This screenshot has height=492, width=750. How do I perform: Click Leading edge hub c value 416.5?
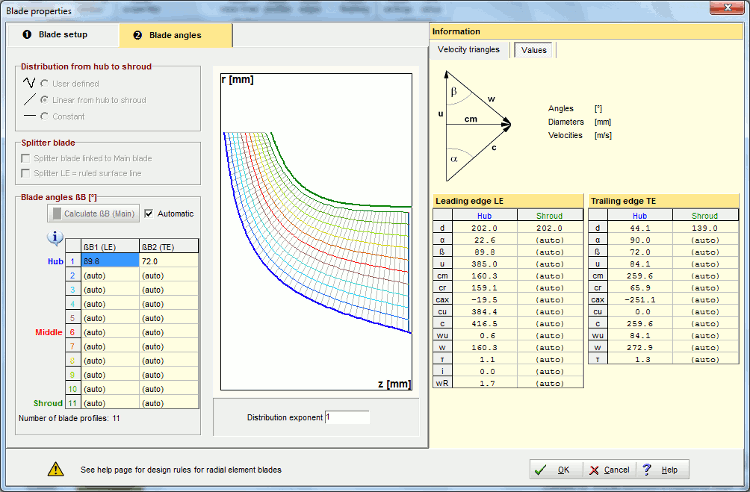pos(484,324)
